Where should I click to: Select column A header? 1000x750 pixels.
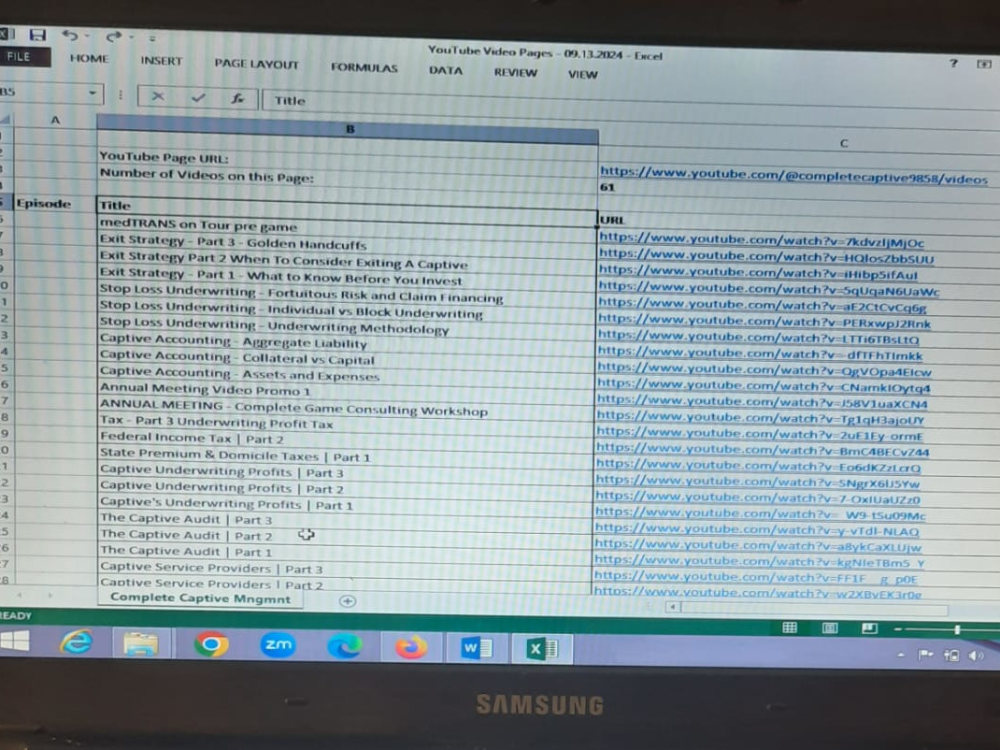[55, 120]
